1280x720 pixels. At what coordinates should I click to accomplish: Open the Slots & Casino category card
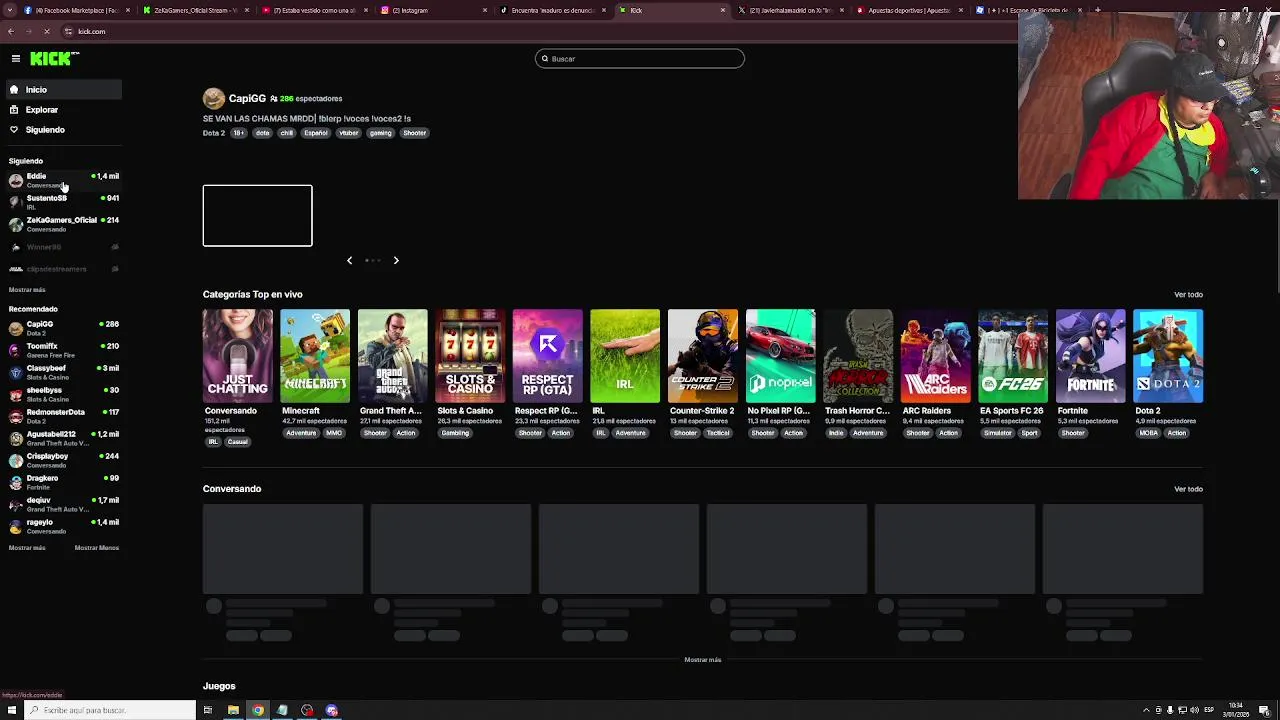(470, 356)
